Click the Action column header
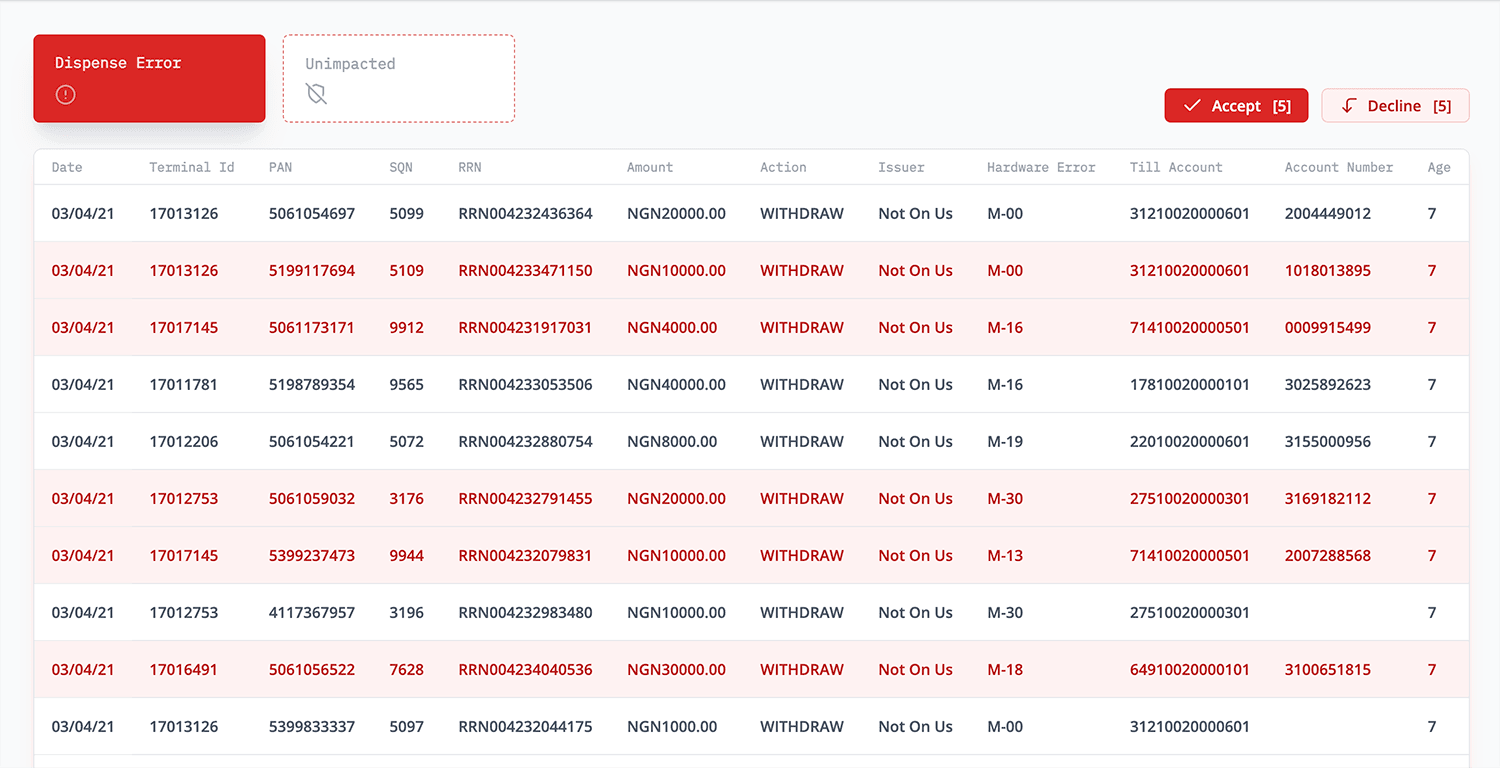The height and width of the screenshot is (768, 1500). point(783,167)
